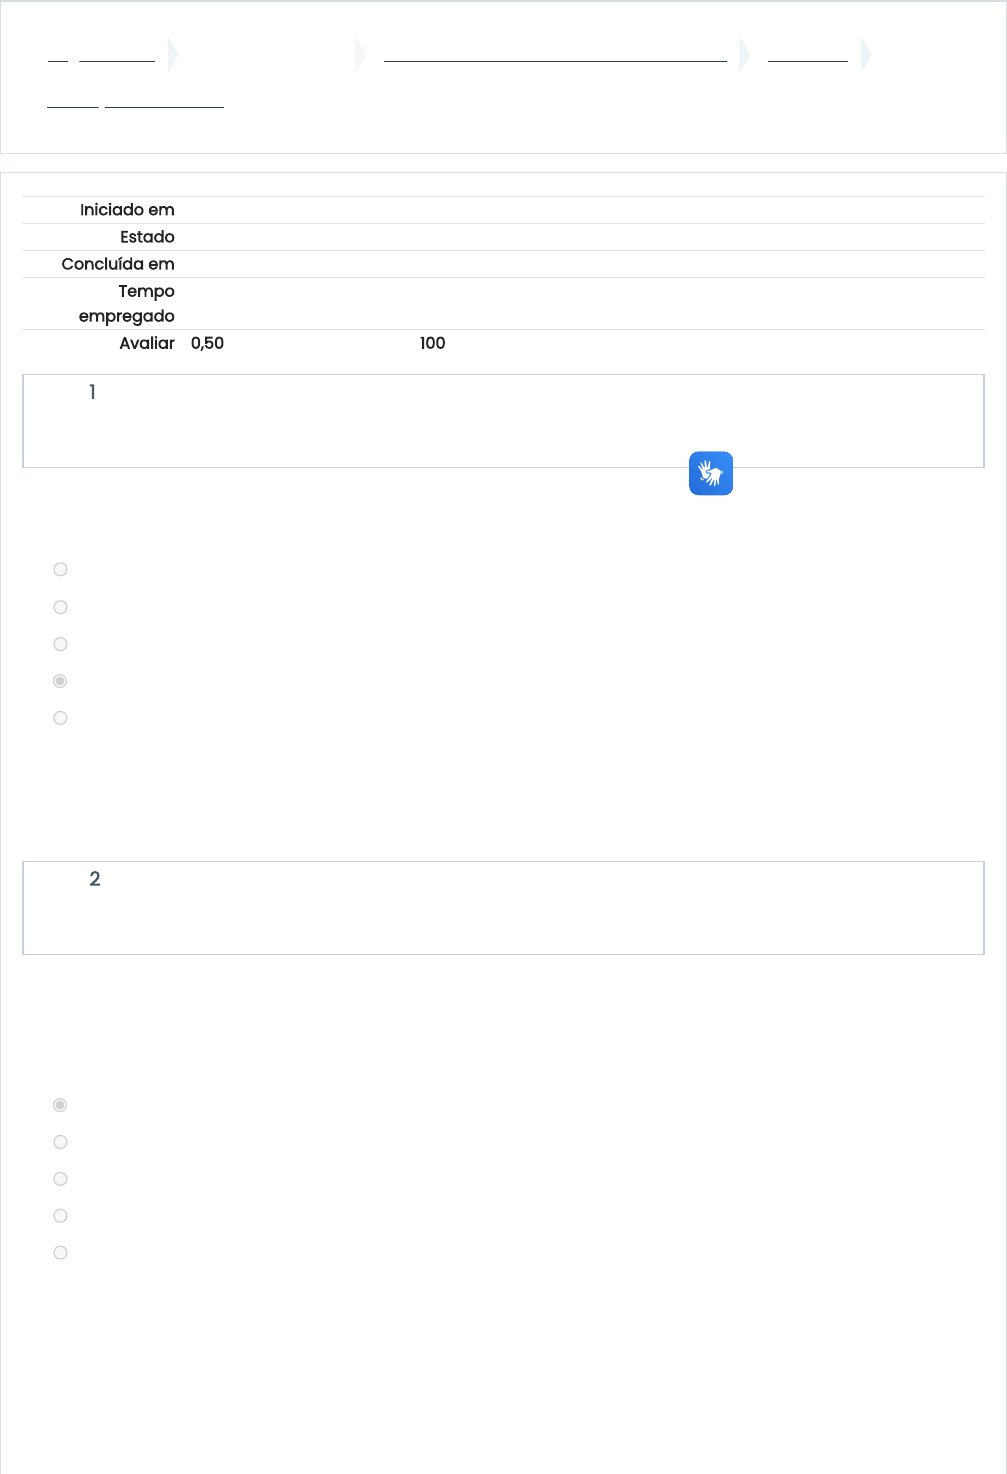Image resolution: width=1007 pixels, height=1474 pixels.
Task: Click the breadcrumb arrow right after the longest link
Action: [x=744, y=55]
